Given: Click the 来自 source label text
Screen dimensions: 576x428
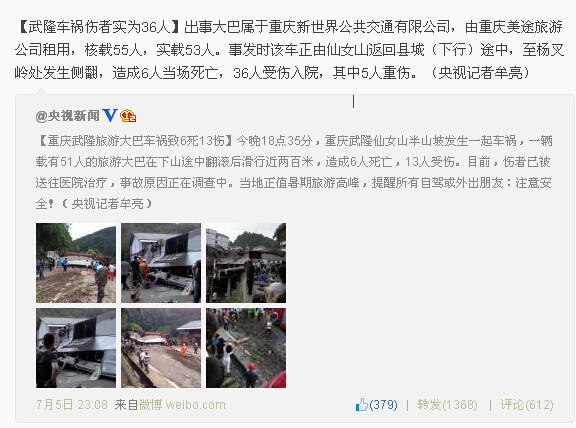Looking at the screenshot, I should (x=126, y=405).
